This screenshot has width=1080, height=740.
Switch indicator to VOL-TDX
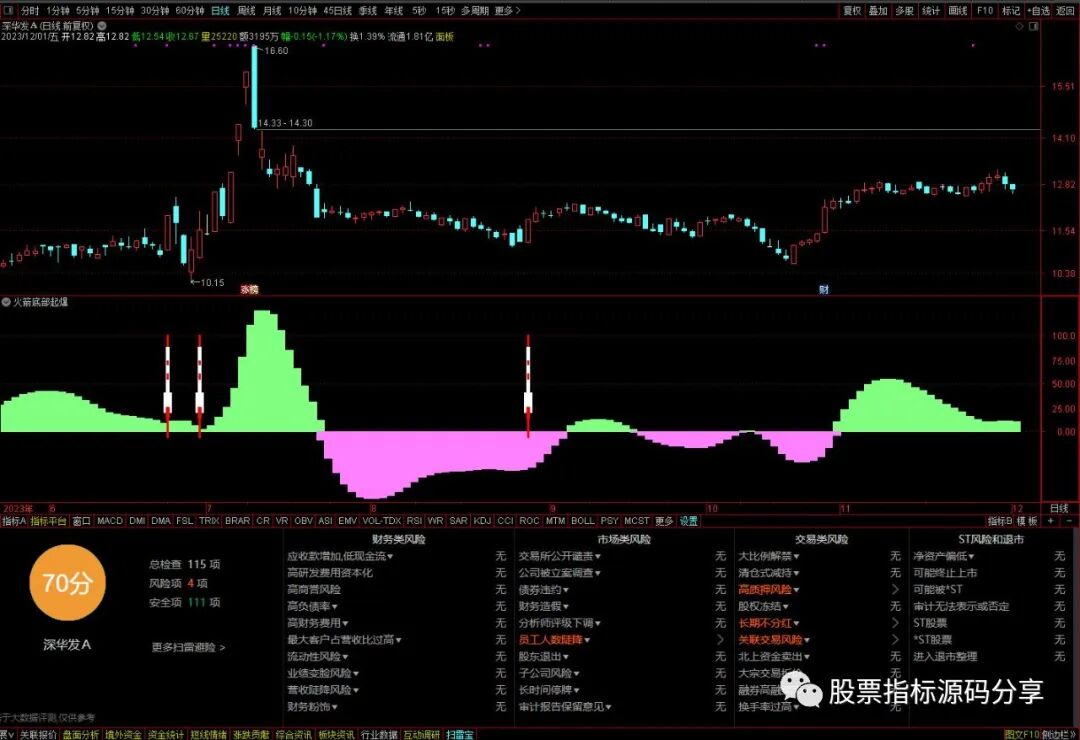[x=382, y=521]
